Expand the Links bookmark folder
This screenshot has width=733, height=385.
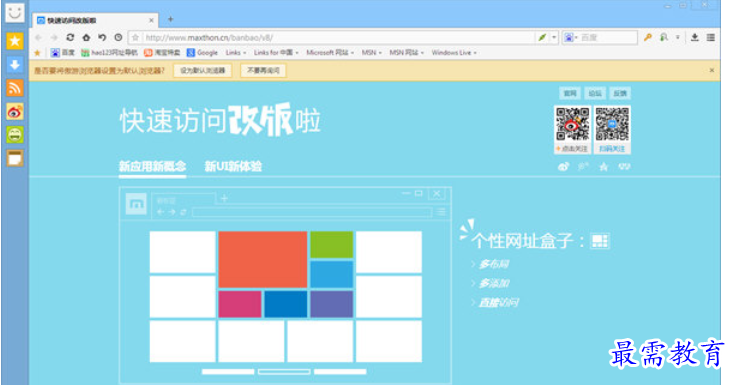pos(236,53)
